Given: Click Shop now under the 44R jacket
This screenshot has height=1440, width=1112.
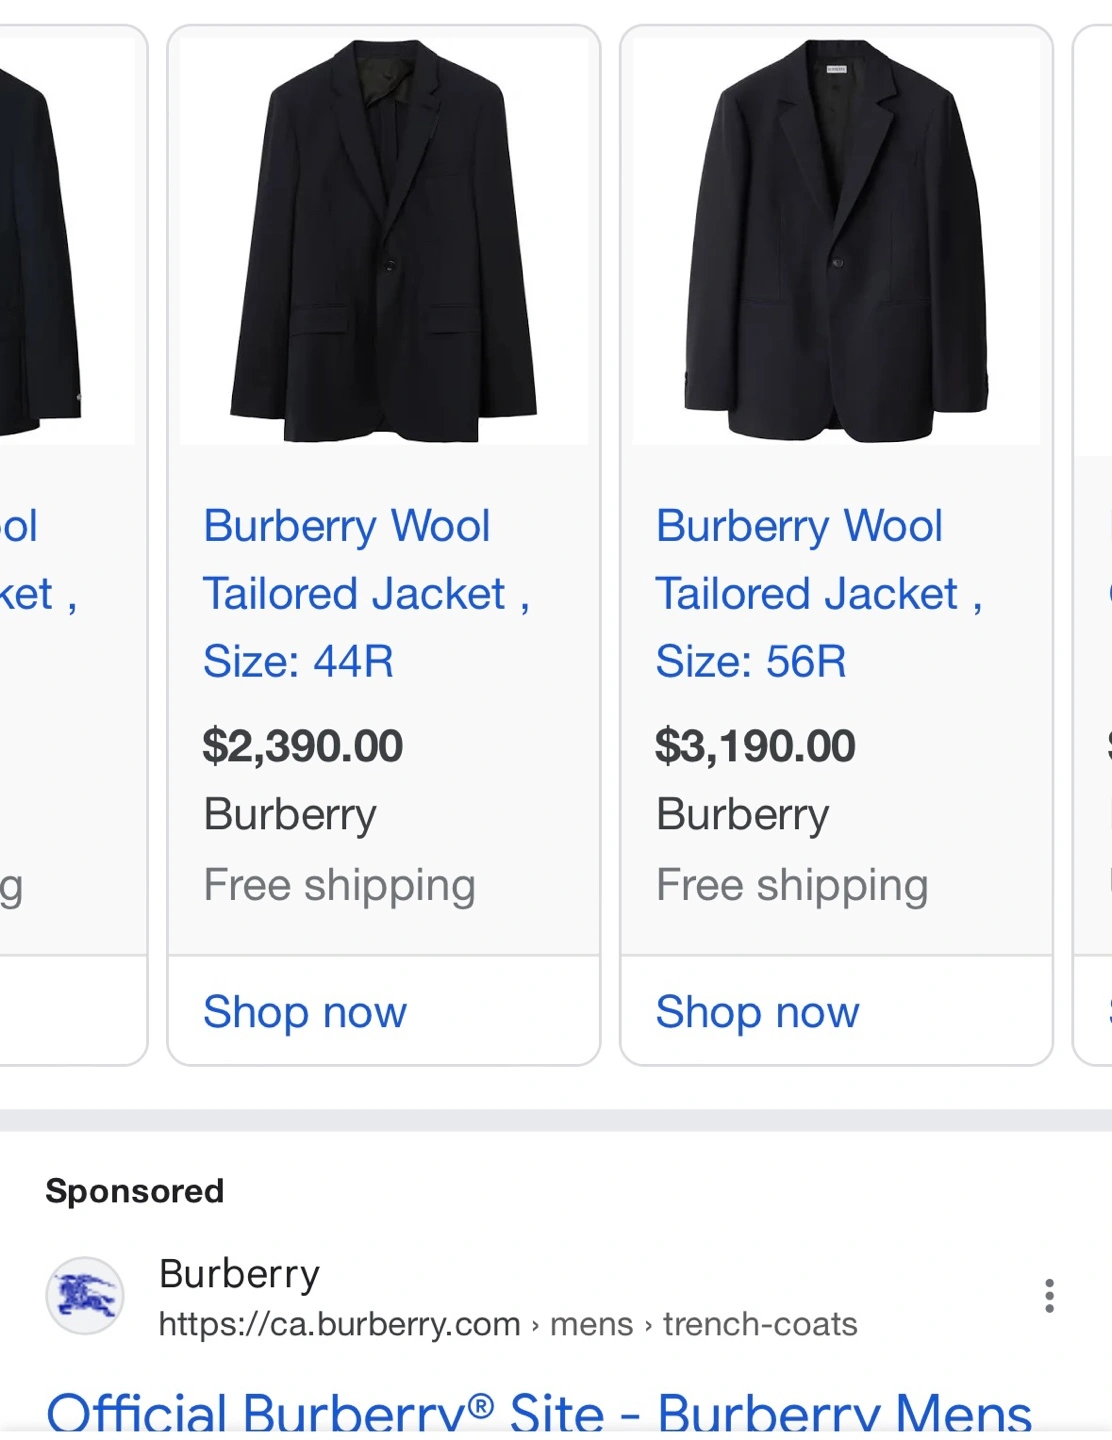Looking at the screenshot, I should click(305, 1012).
